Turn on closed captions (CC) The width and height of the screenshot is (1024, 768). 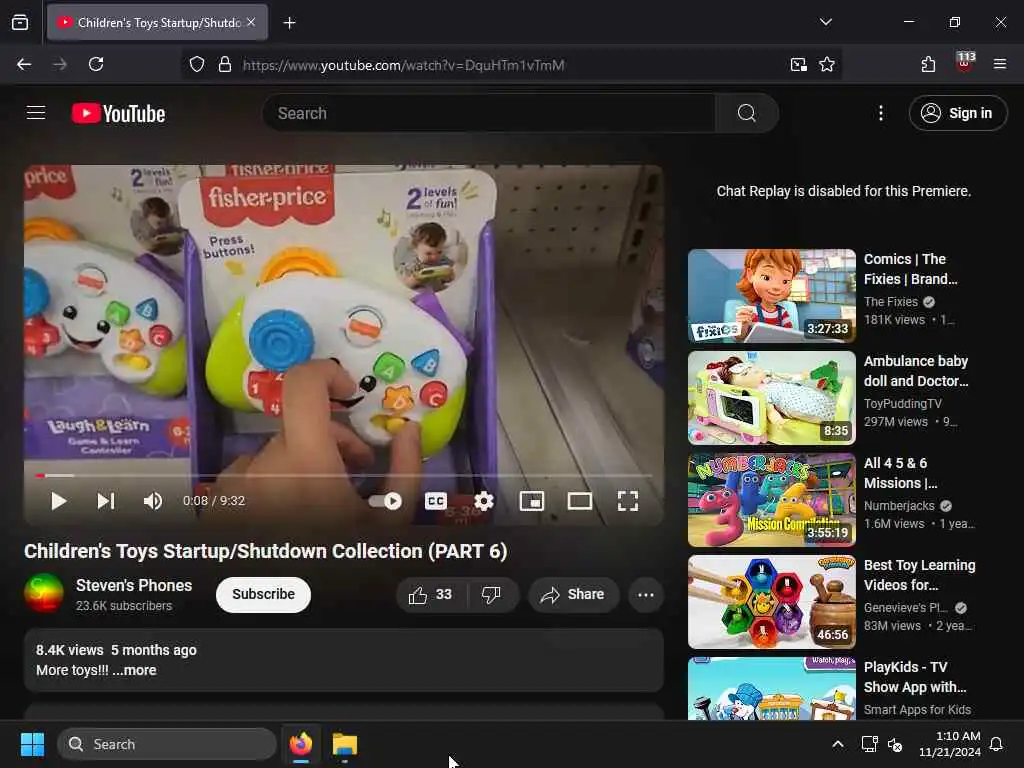coord(436,501)
